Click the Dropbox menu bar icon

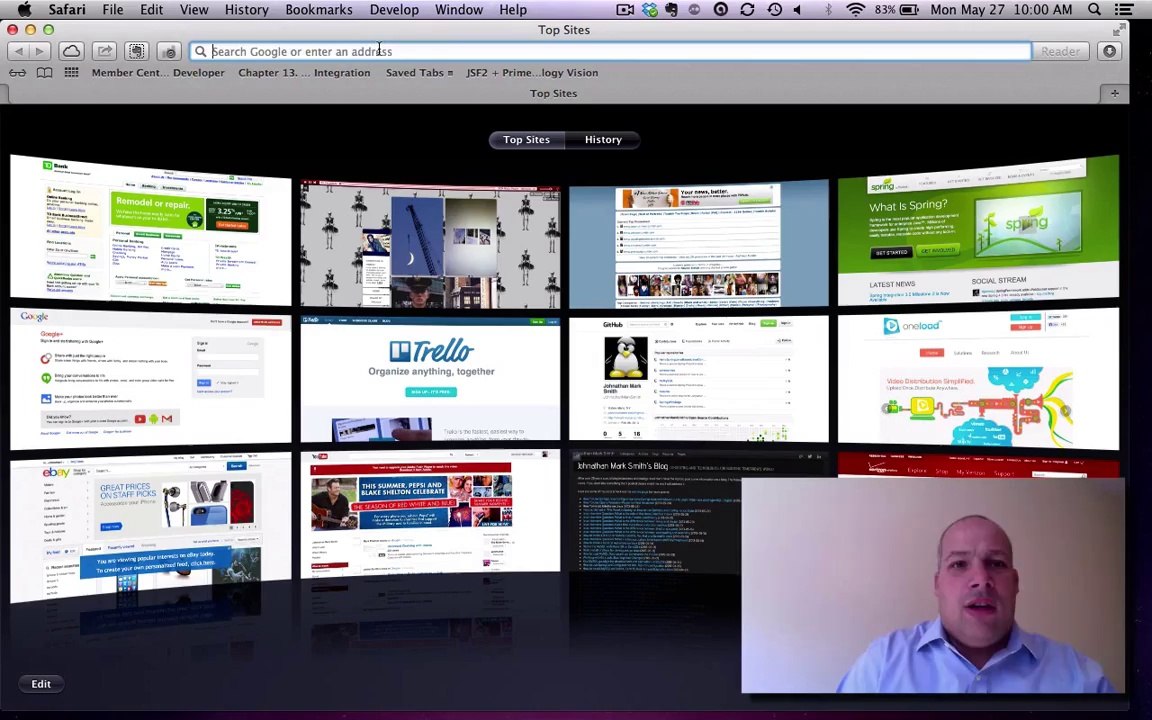(649, 10)
